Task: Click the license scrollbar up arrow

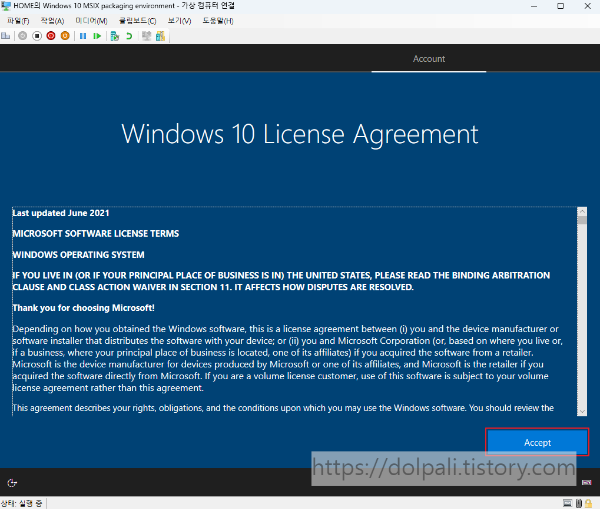Action: coord(582,211)
